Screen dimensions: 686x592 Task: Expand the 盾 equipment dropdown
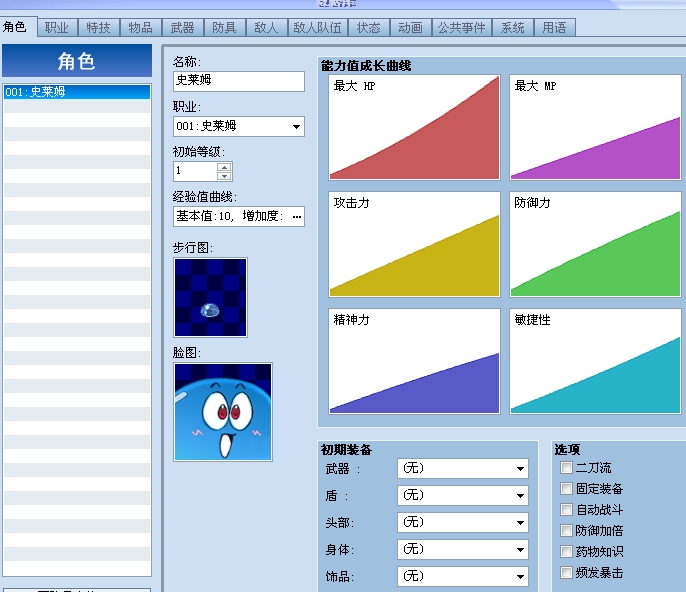[x=463, y=496]
